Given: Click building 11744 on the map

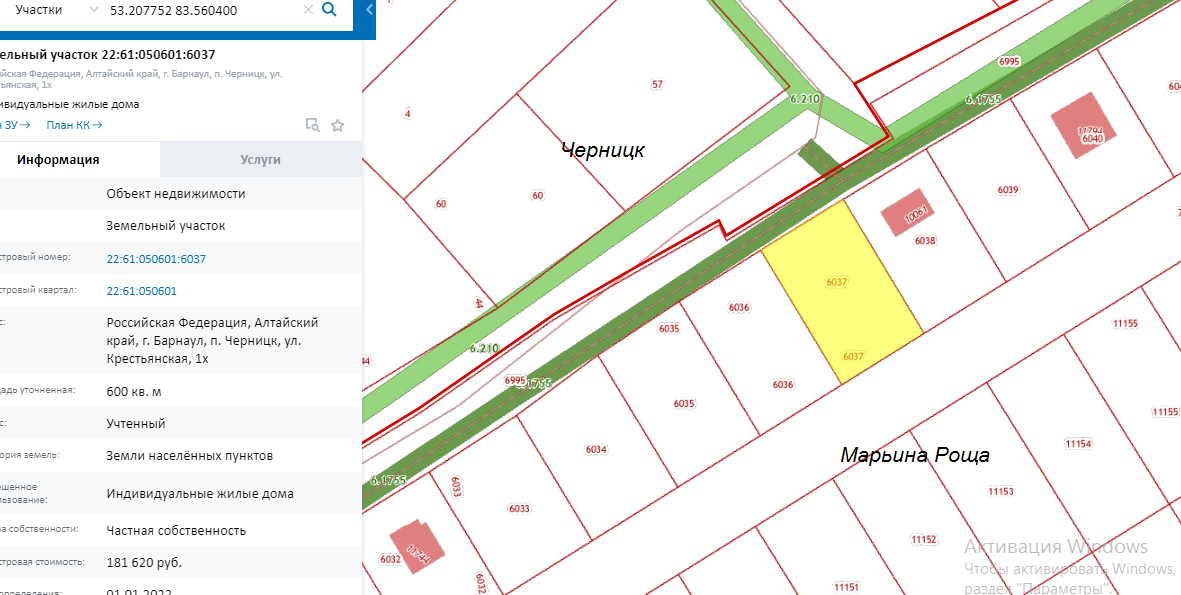Looking at the screenshot, I should pos(417,549).
